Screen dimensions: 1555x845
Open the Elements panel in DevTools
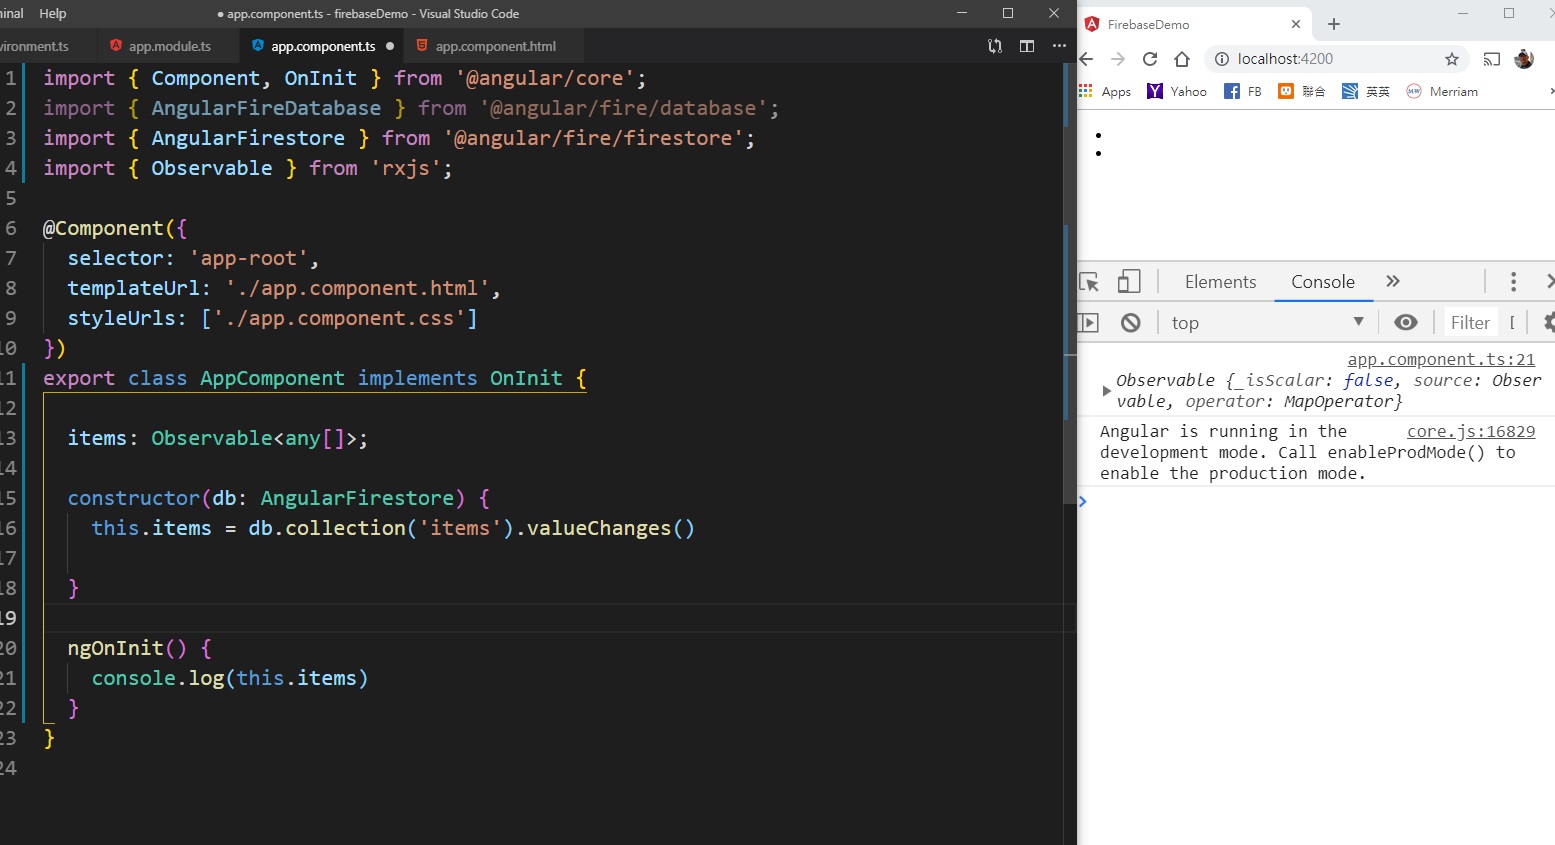coord(1219,281)
